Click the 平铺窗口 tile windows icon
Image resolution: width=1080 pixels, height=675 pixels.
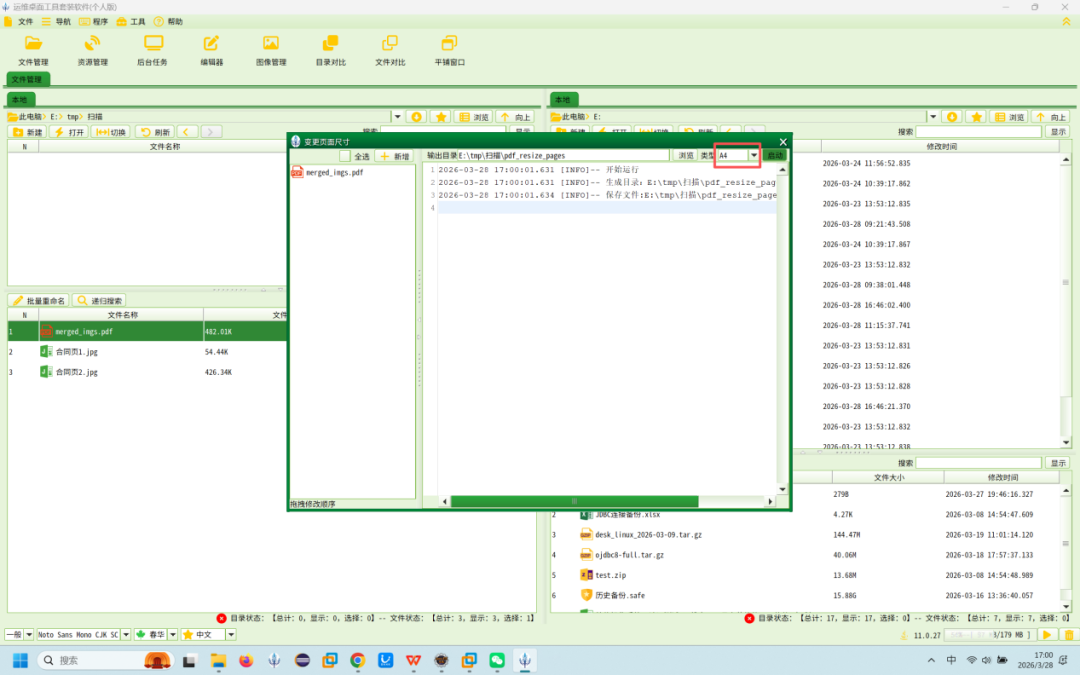tap(449, 51)
